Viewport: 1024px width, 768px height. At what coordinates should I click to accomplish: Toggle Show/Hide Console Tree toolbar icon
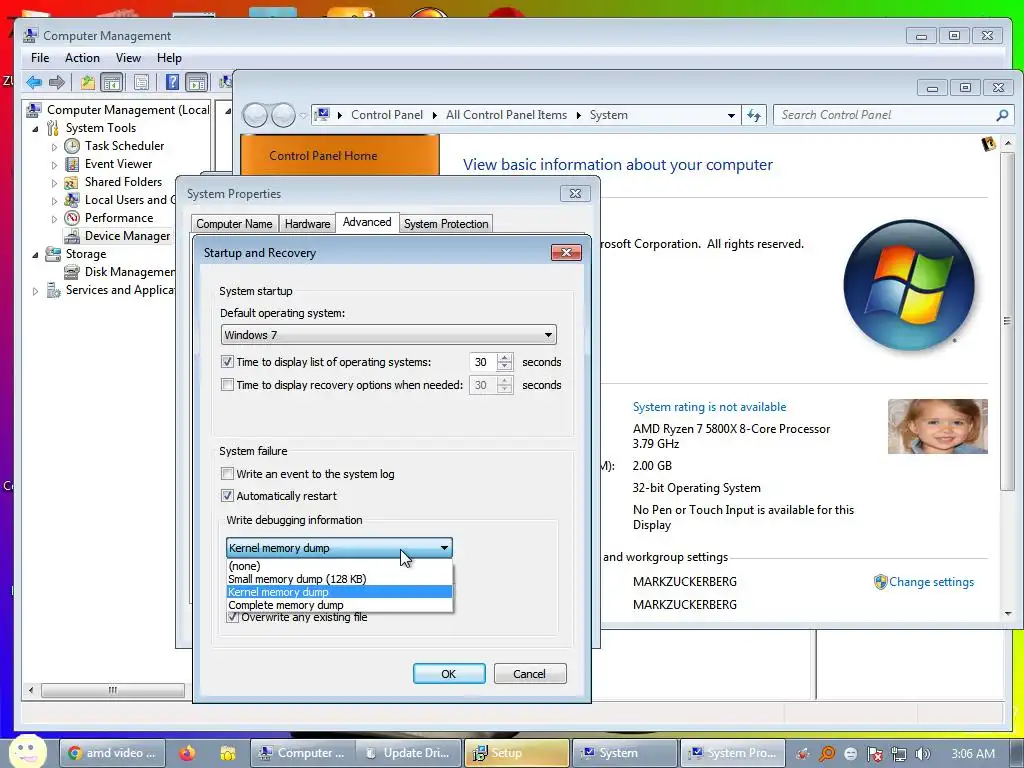coord(112,82)
